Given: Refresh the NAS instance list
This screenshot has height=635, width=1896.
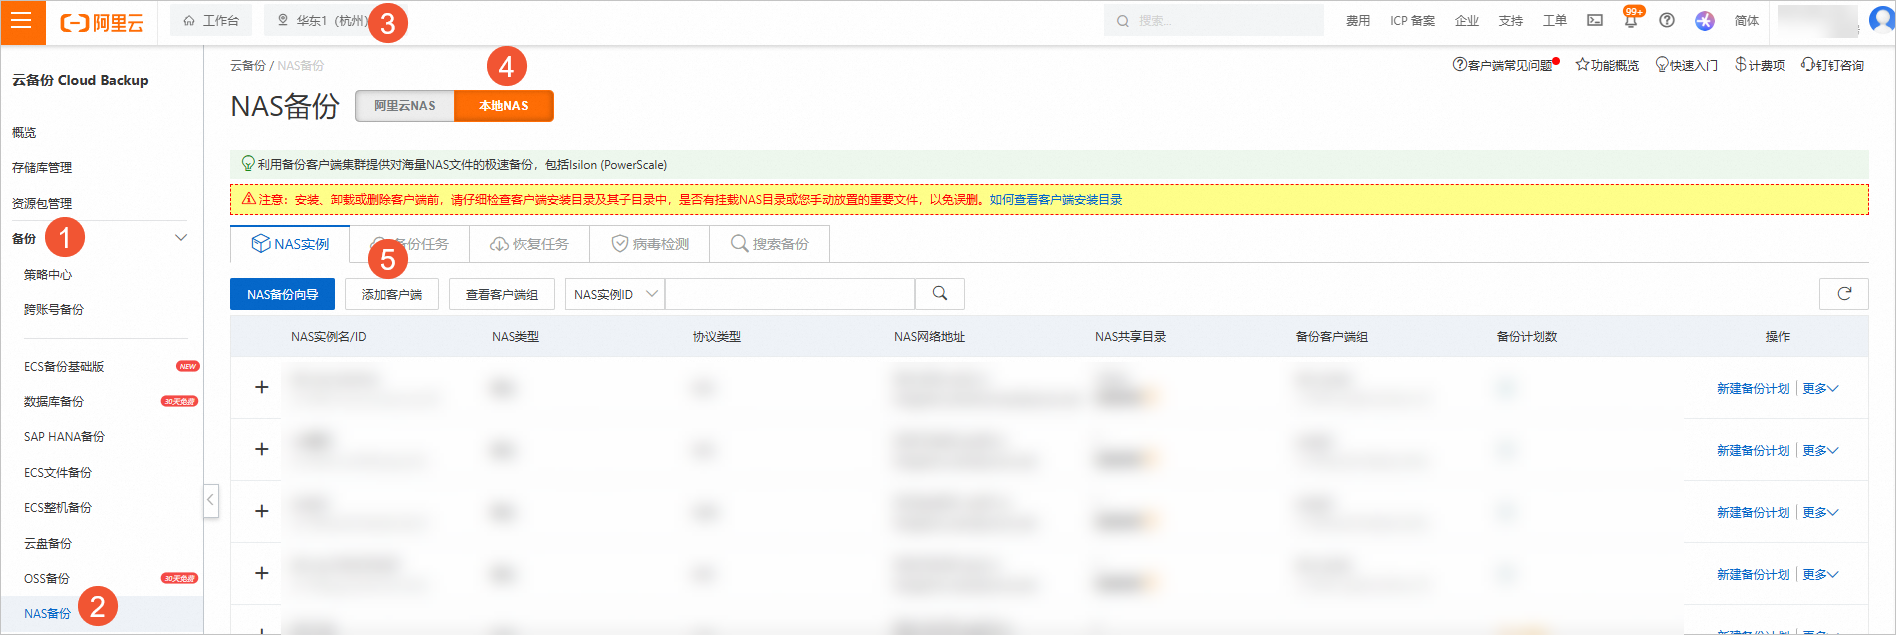Looking at the screenshot, I should point(1844,294).
